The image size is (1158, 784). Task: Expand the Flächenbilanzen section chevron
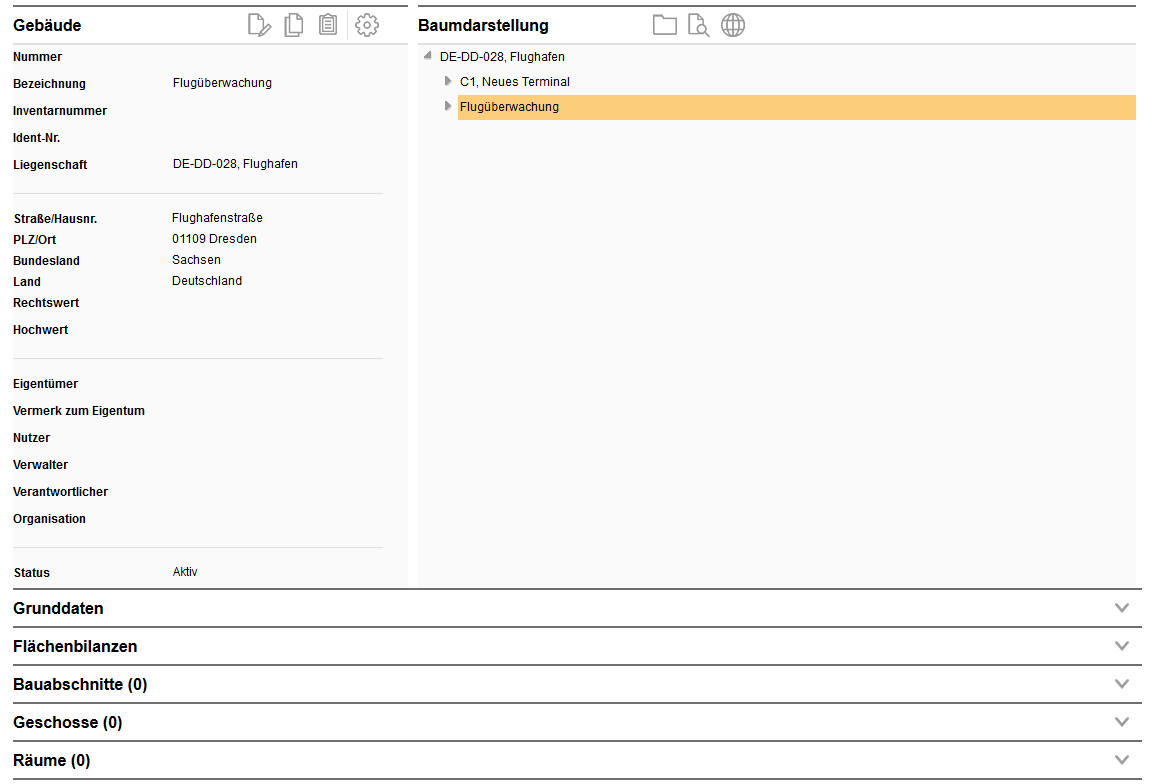(x=1121, y=646)
